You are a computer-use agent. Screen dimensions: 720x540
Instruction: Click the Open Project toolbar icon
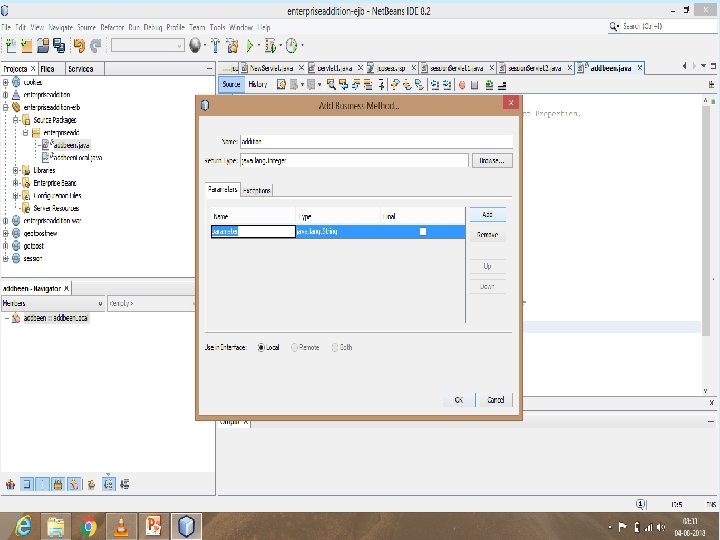click(43, 45)
